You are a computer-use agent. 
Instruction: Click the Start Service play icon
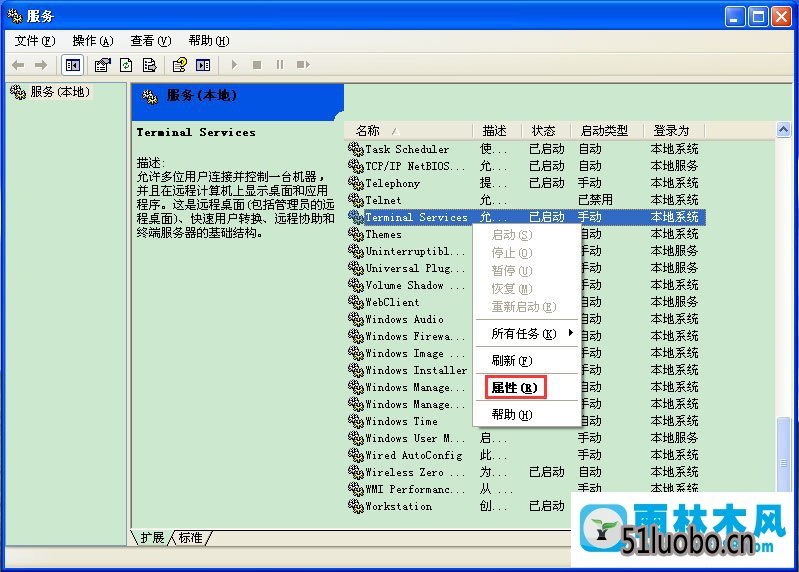pos(234,65)
